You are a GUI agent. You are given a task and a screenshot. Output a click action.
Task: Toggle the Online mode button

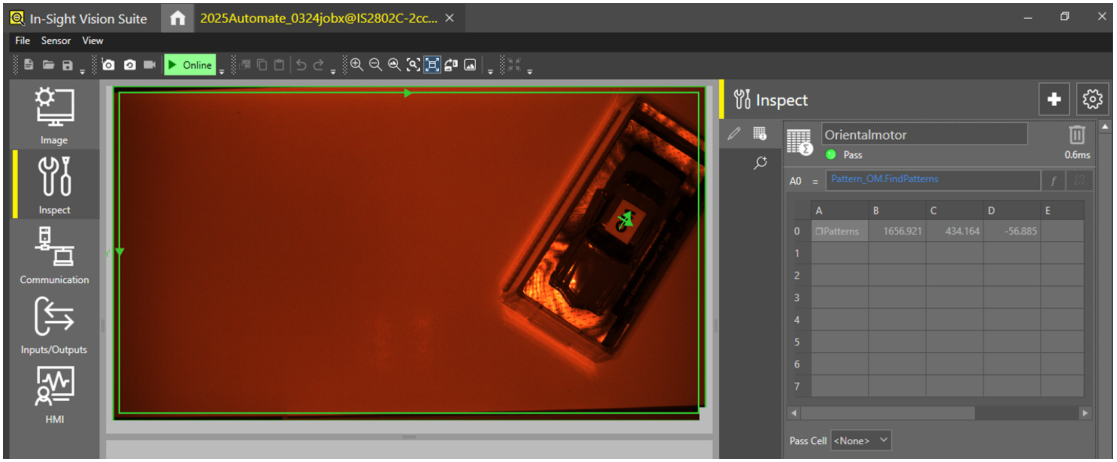tap(189, 65)
